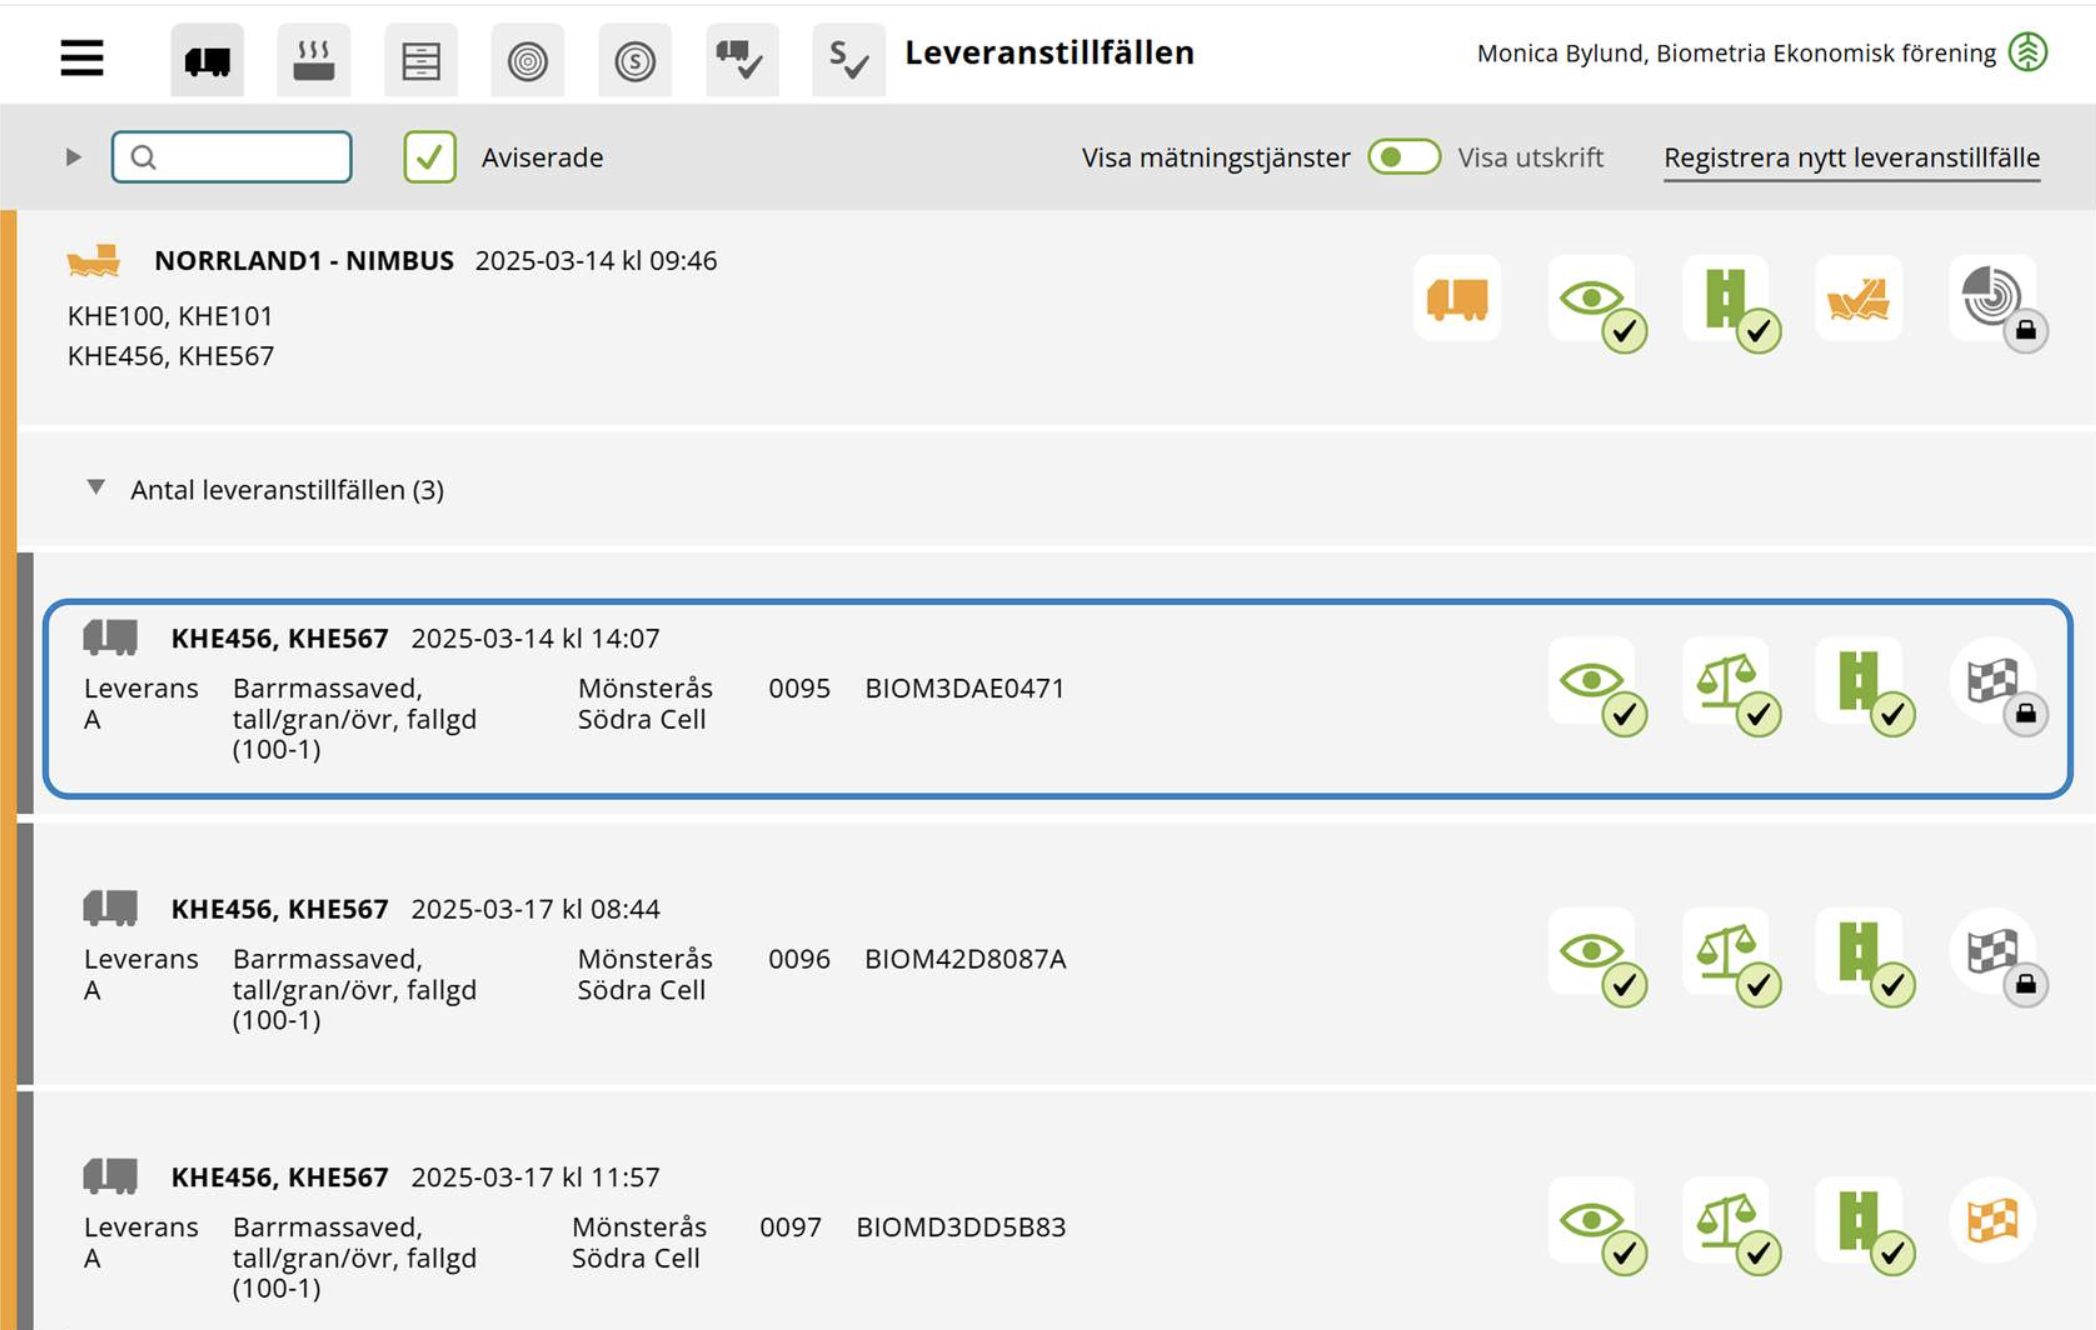Click green road icon for delivery 0095
The height and width of the screenshot is (1330, 2096).
coord(1864,686)
